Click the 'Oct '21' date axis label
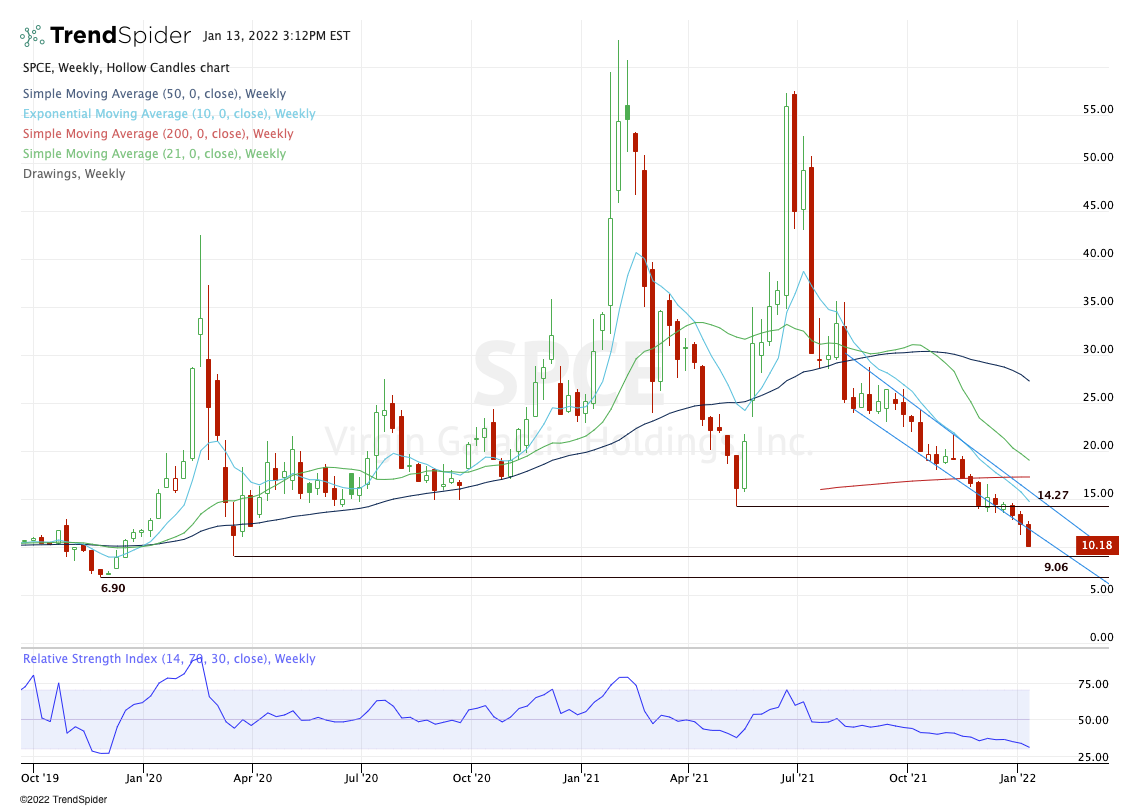1139x809 pixels. click(908, 778)
